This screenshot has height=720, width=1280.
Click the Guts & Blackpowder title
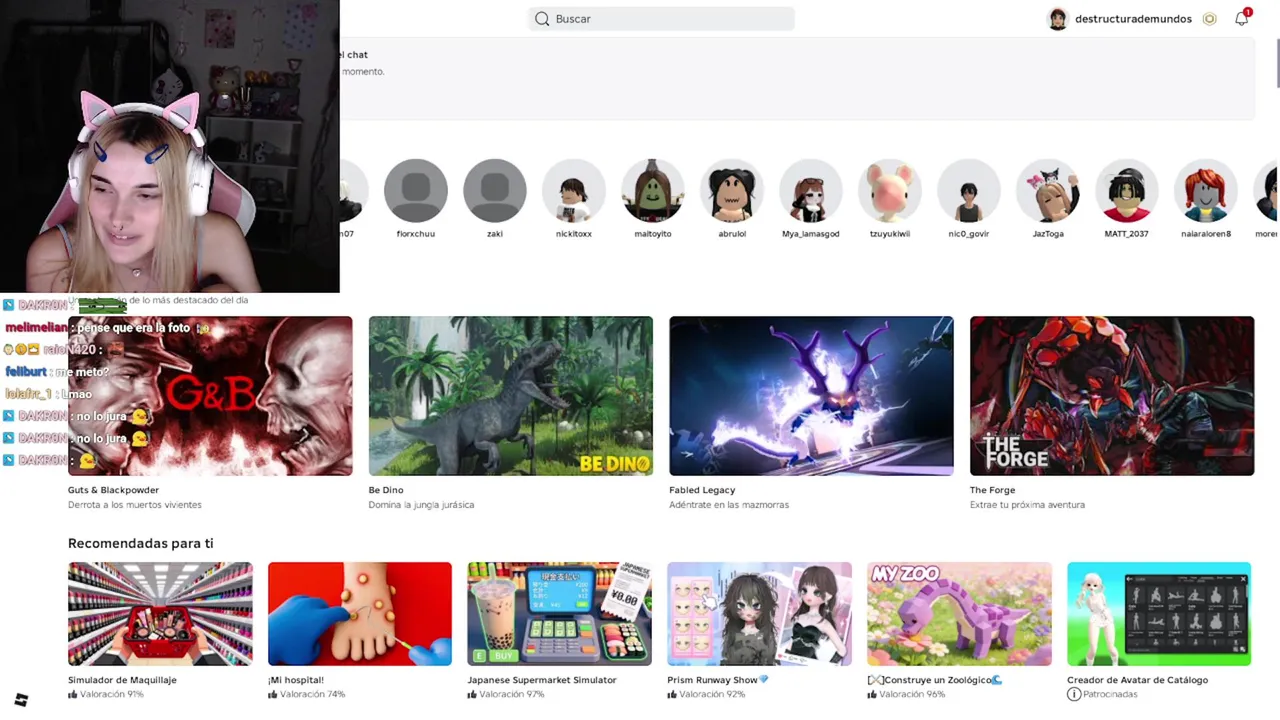coord(113,490)
